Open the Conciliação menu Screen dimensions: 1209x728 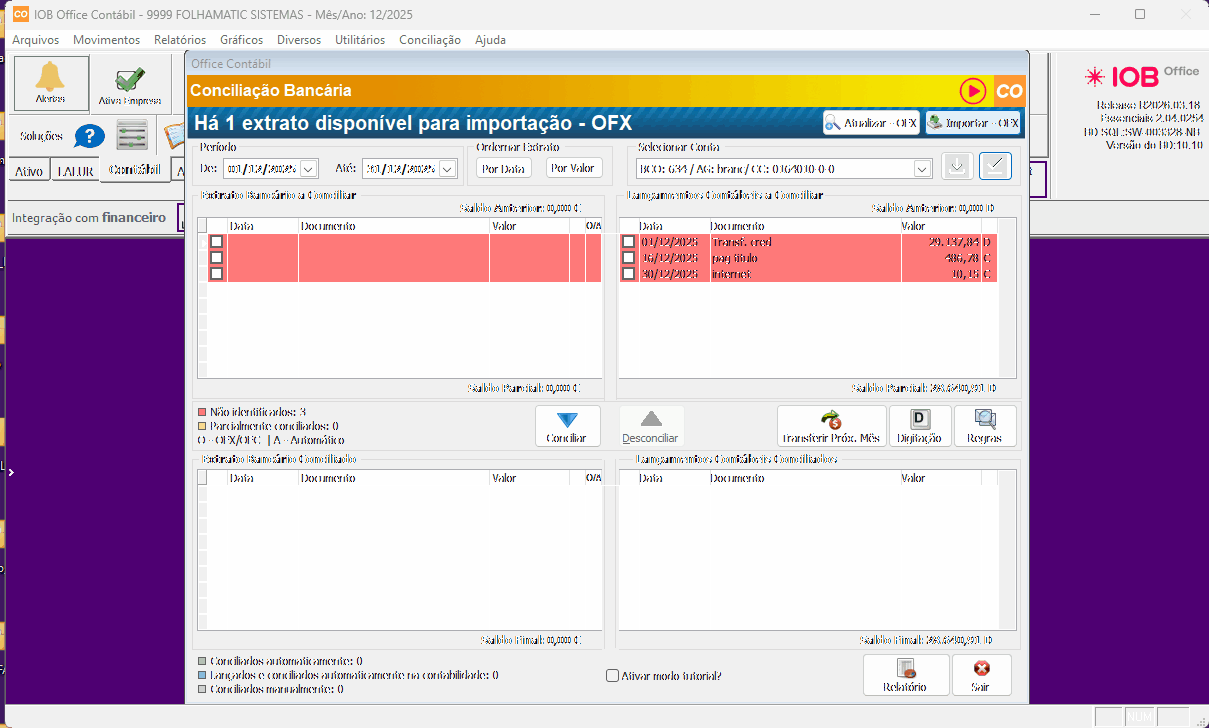(429, 40)
